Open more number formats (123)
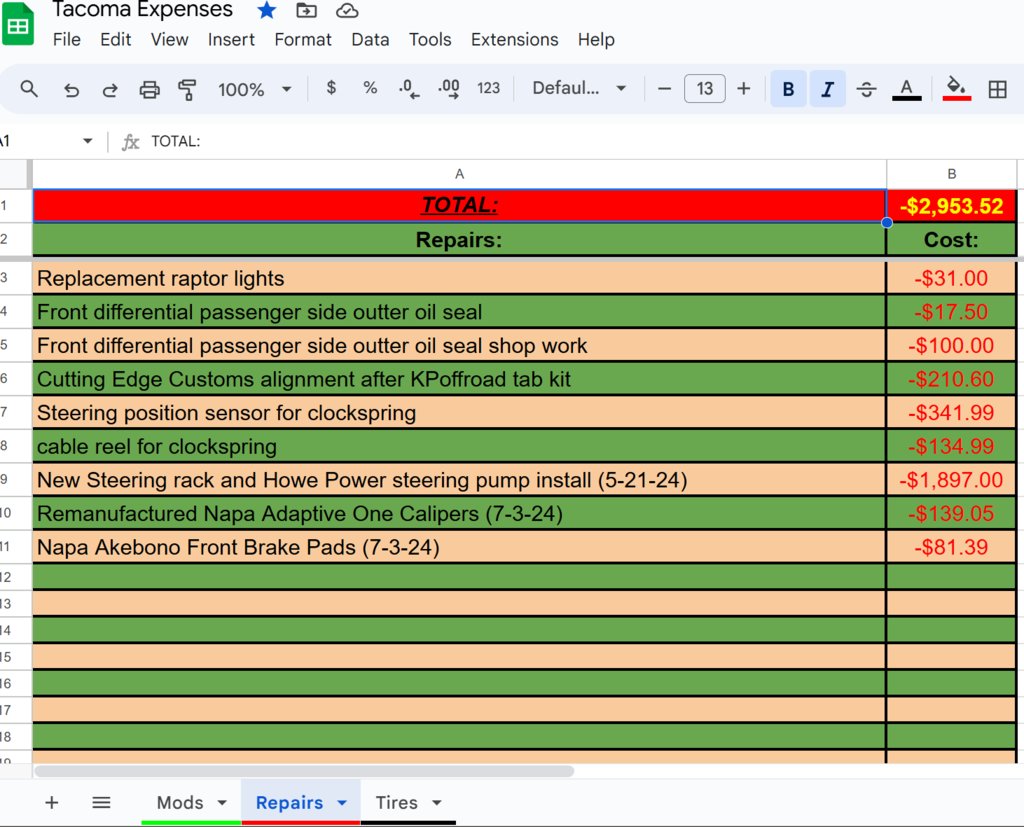 point(488,88)
